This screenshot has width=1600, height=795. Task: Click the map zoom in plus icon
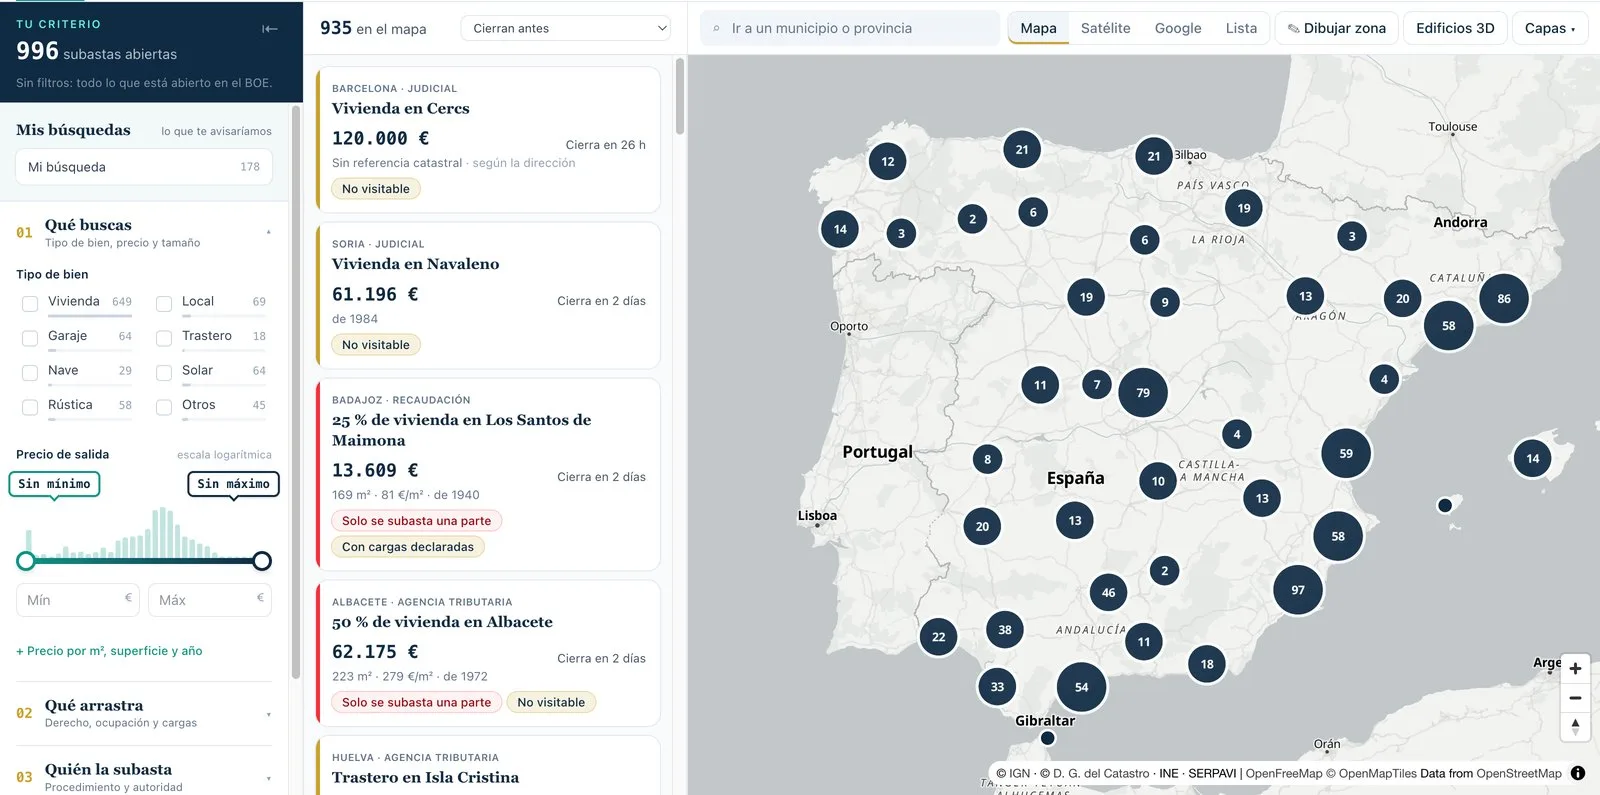[x=1575, y=669]
